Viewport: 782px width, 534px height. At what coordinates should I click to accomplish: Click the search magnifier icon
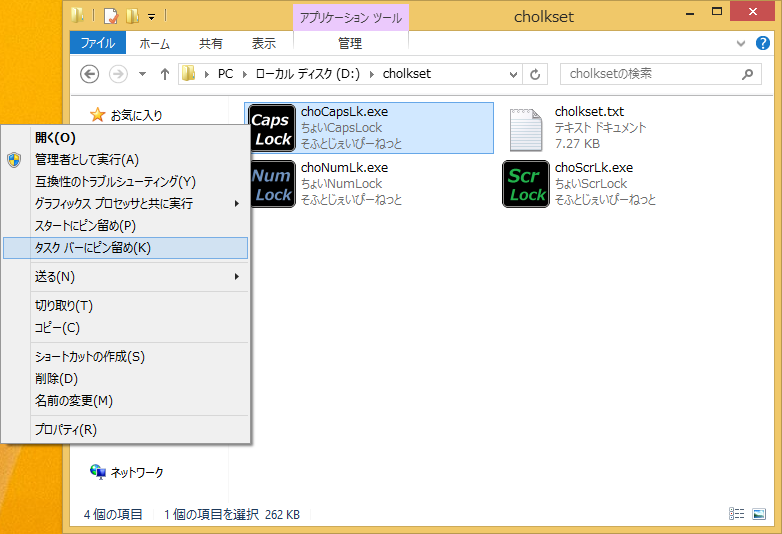[747, 74]
